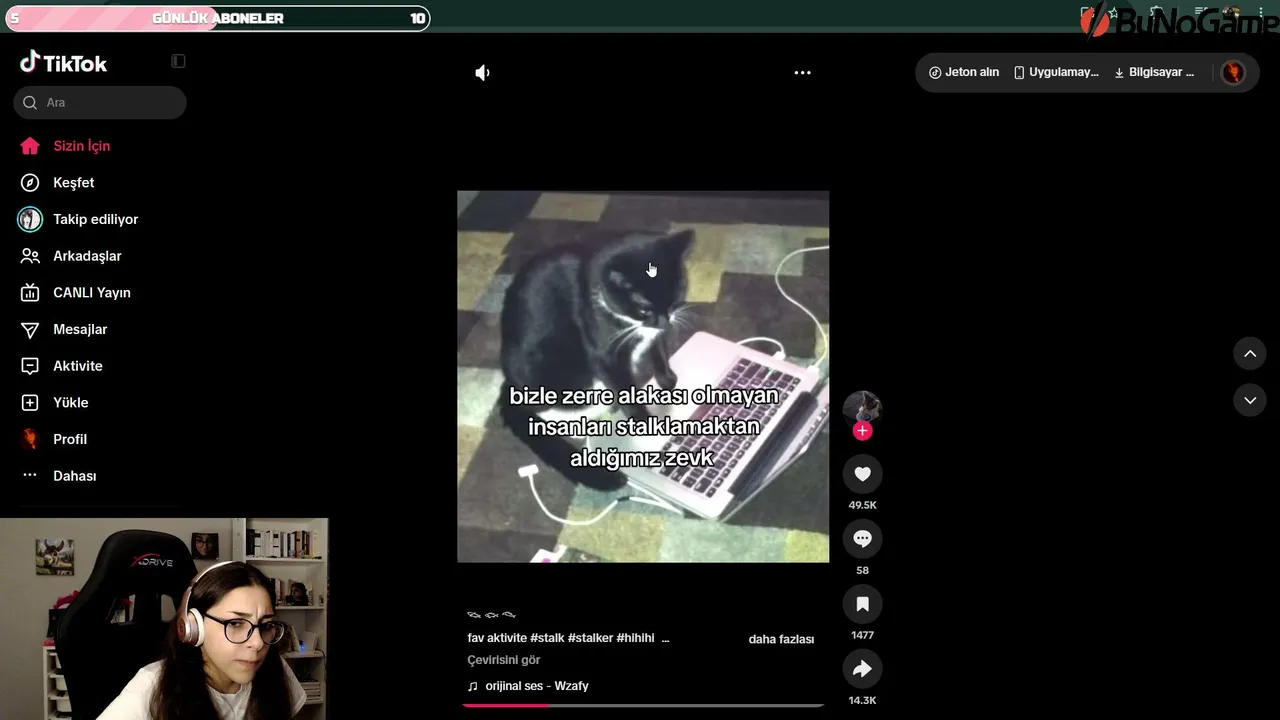Click the #stalker hashtag
The image size is (1280, 720).
pyautogui.click(x=590, y=638)
